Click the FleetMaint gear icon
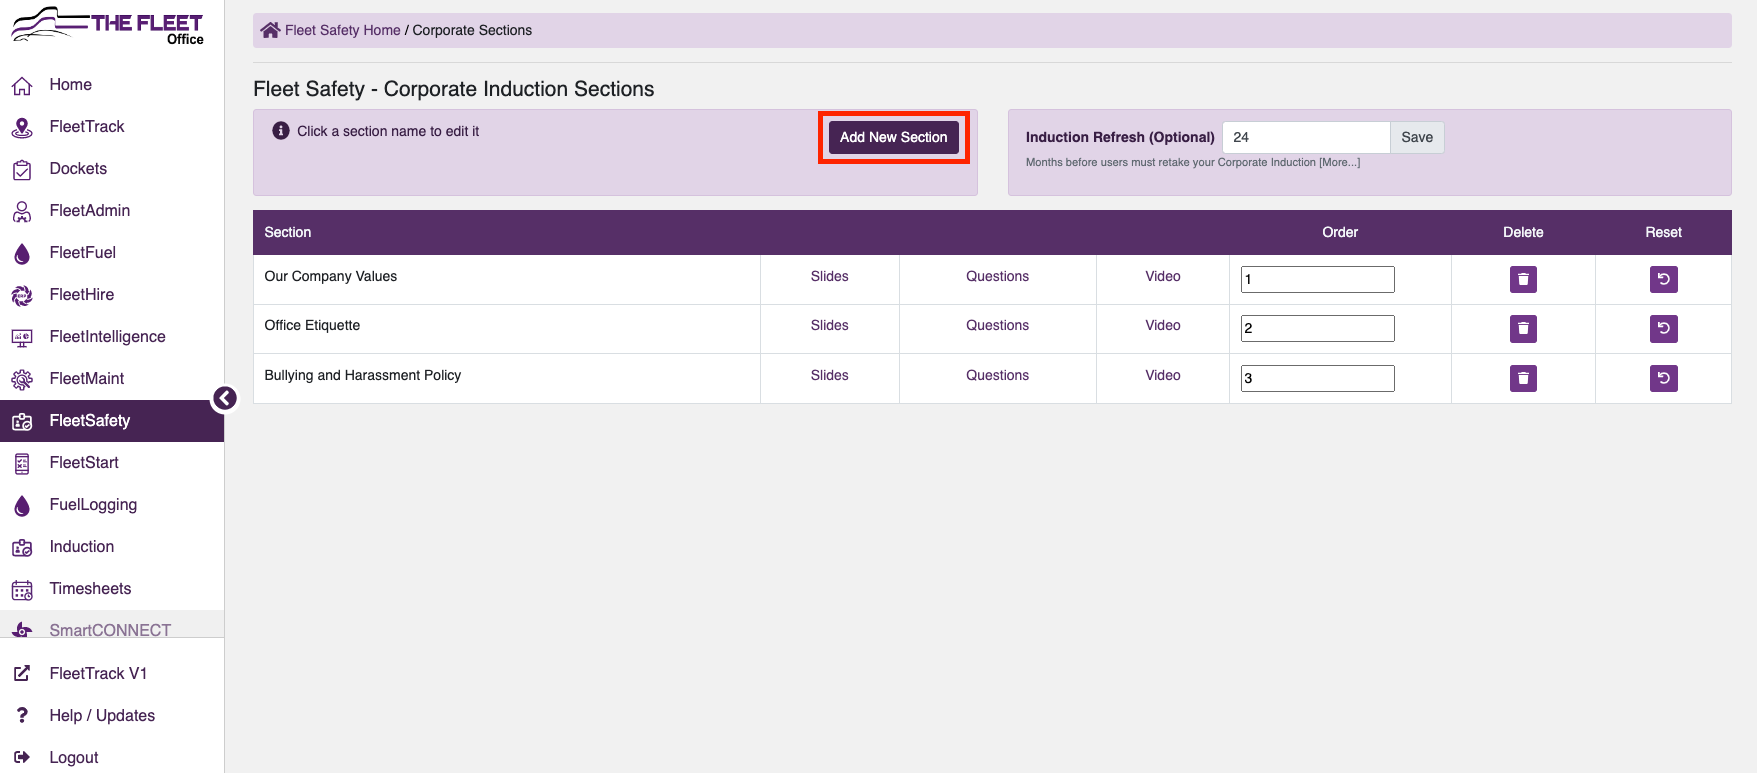The image size is (1757, 773). coord(22,380)
